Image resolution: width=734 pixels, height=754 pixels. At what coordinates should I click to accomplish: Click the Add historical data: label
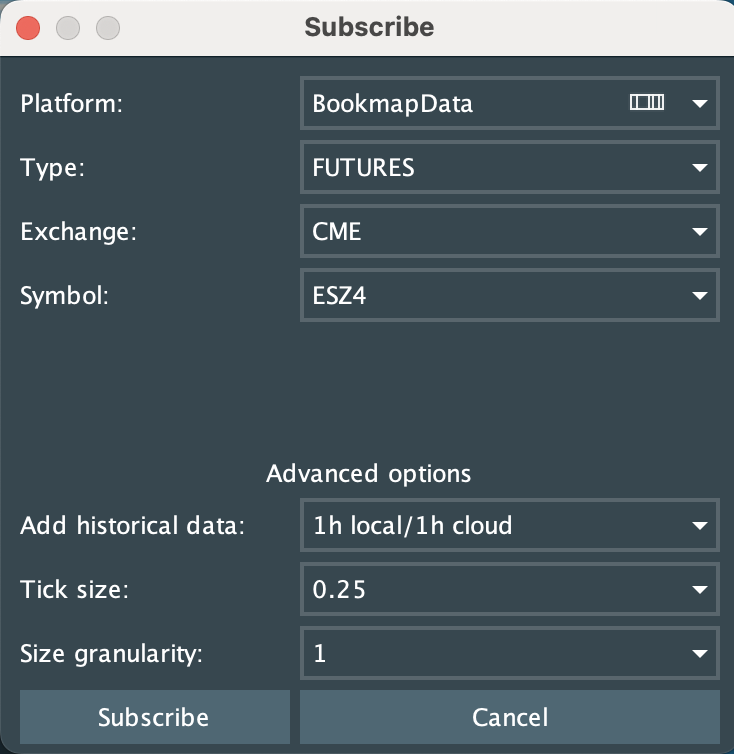pos(132,525)
